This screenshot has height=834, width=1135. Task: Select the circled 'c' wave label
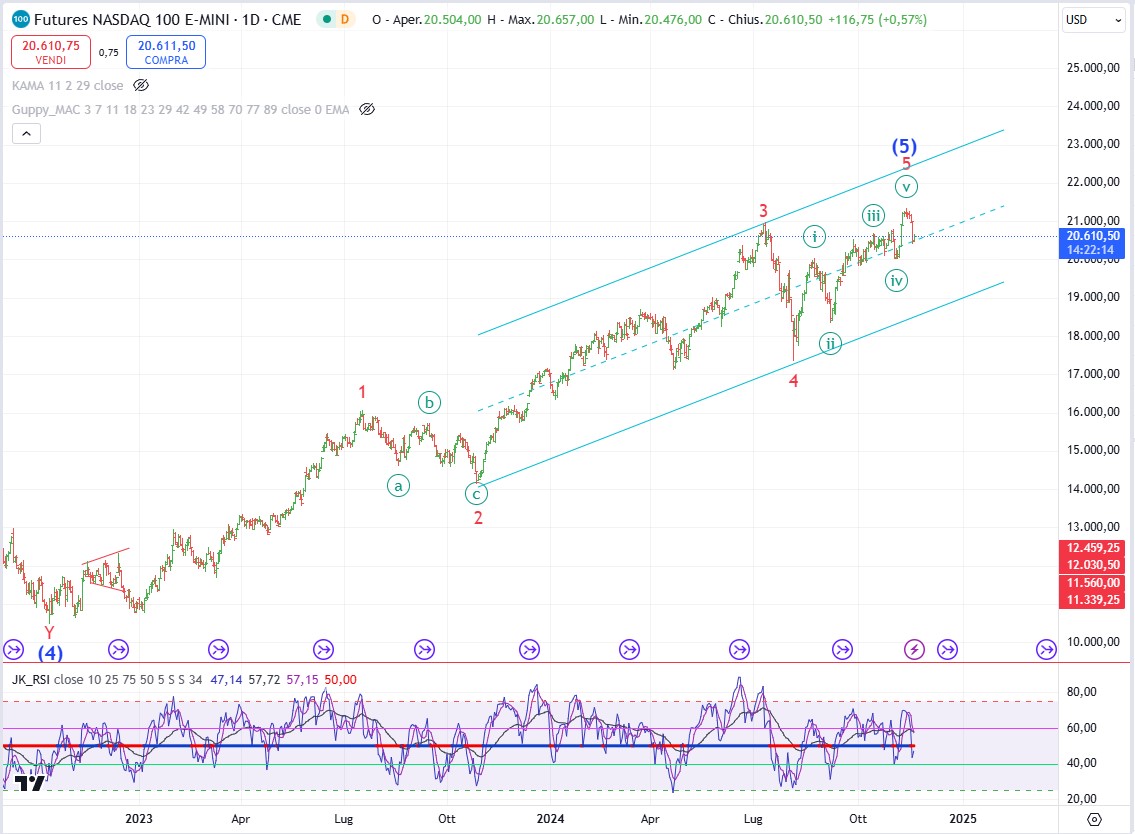[476, 494]
